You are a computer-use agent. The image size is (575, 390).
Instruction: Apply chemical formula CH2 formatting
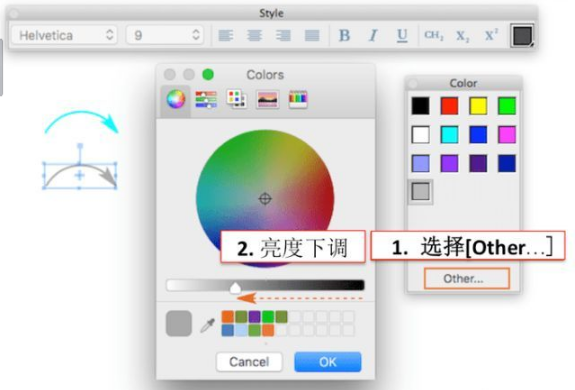click(x=434, y=35)
